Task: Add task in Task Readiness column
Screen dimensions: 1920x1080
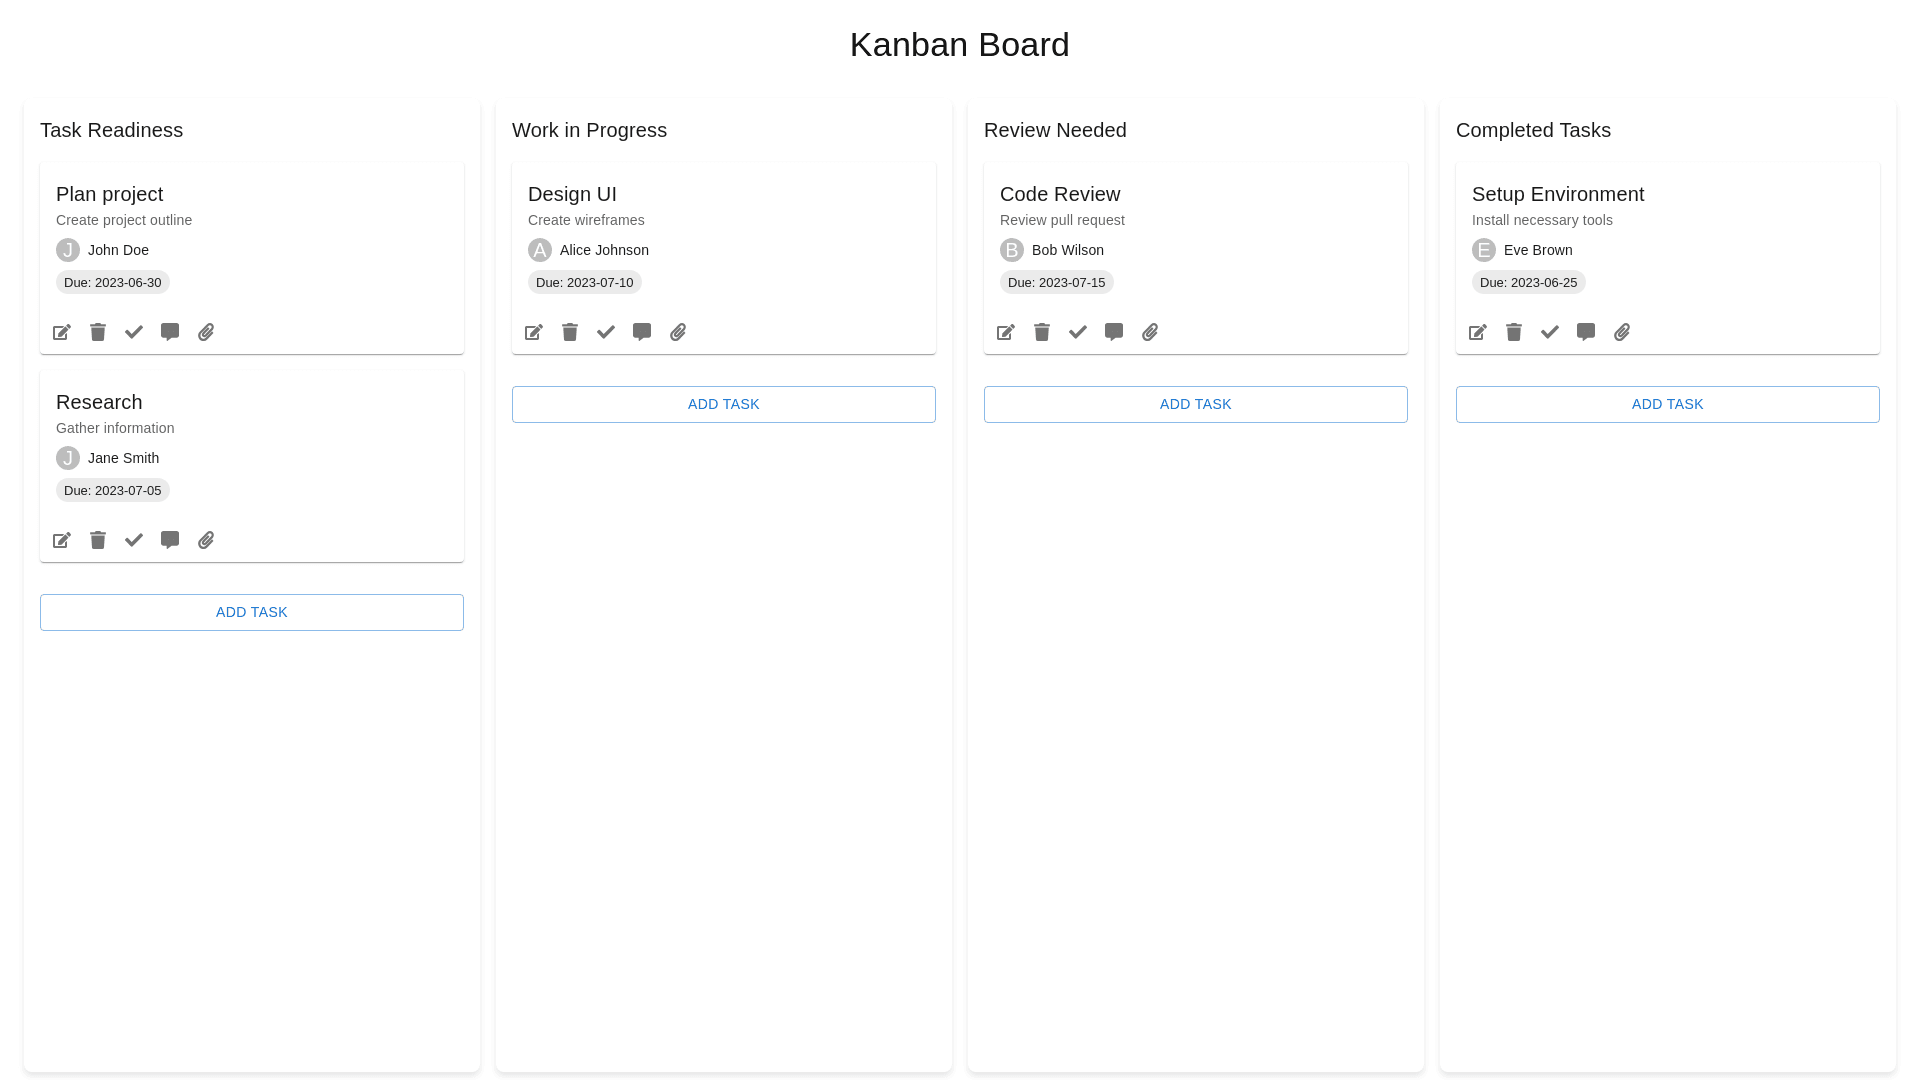Action: 252,612
